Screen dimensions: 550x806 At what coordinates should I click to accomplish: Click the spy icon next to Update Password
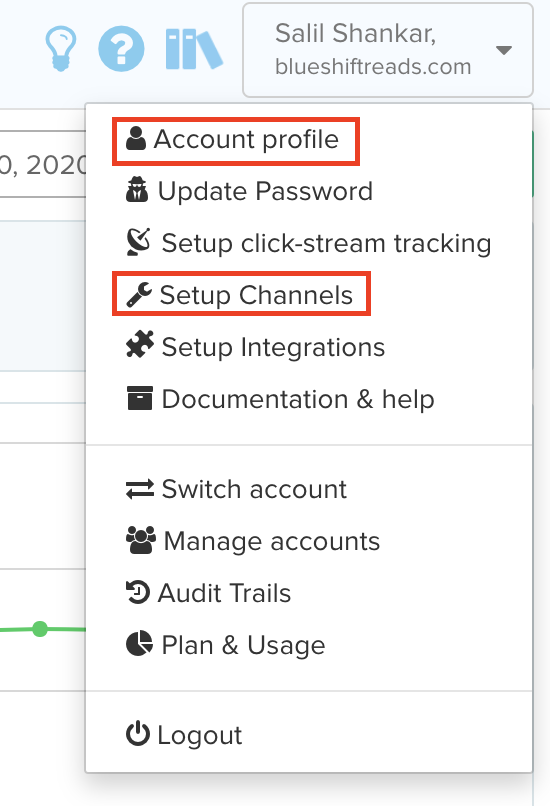tap(137, 189)
